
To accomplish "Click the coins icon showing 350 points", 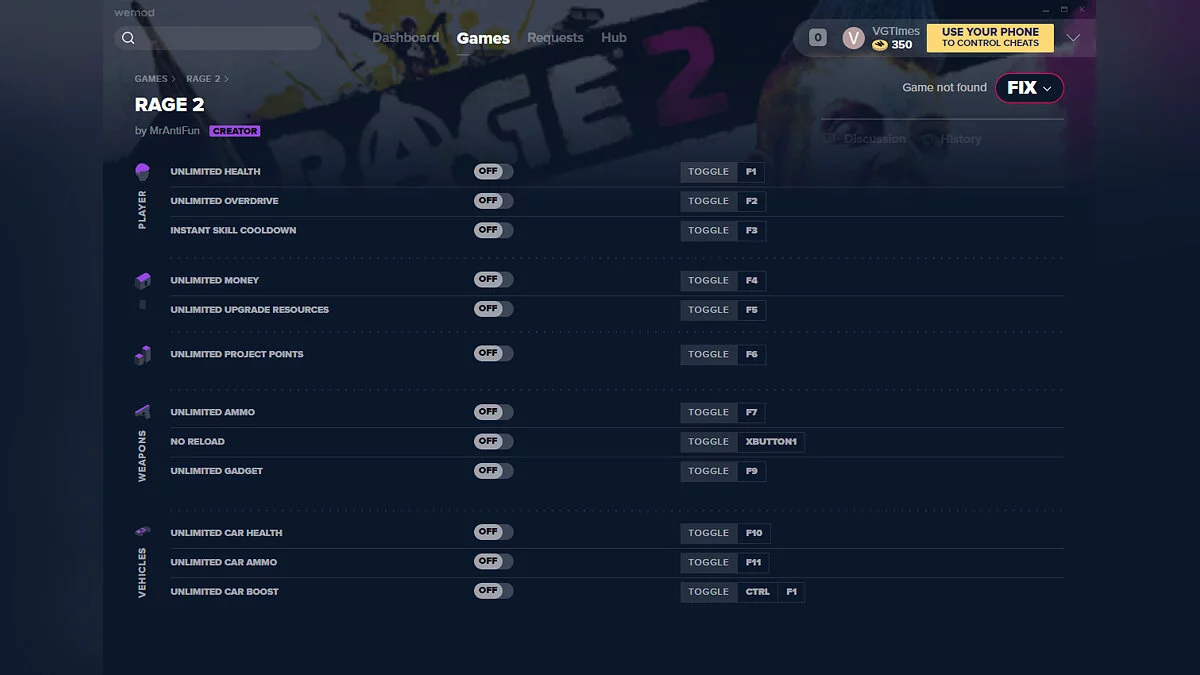I will pyautogui.click(x=878, y=44).
